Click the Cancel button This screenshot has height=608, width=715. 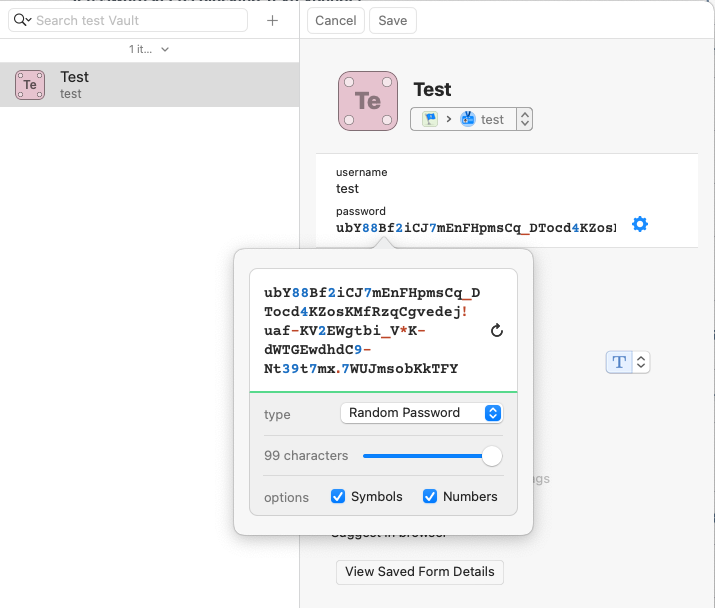[335, 21]
